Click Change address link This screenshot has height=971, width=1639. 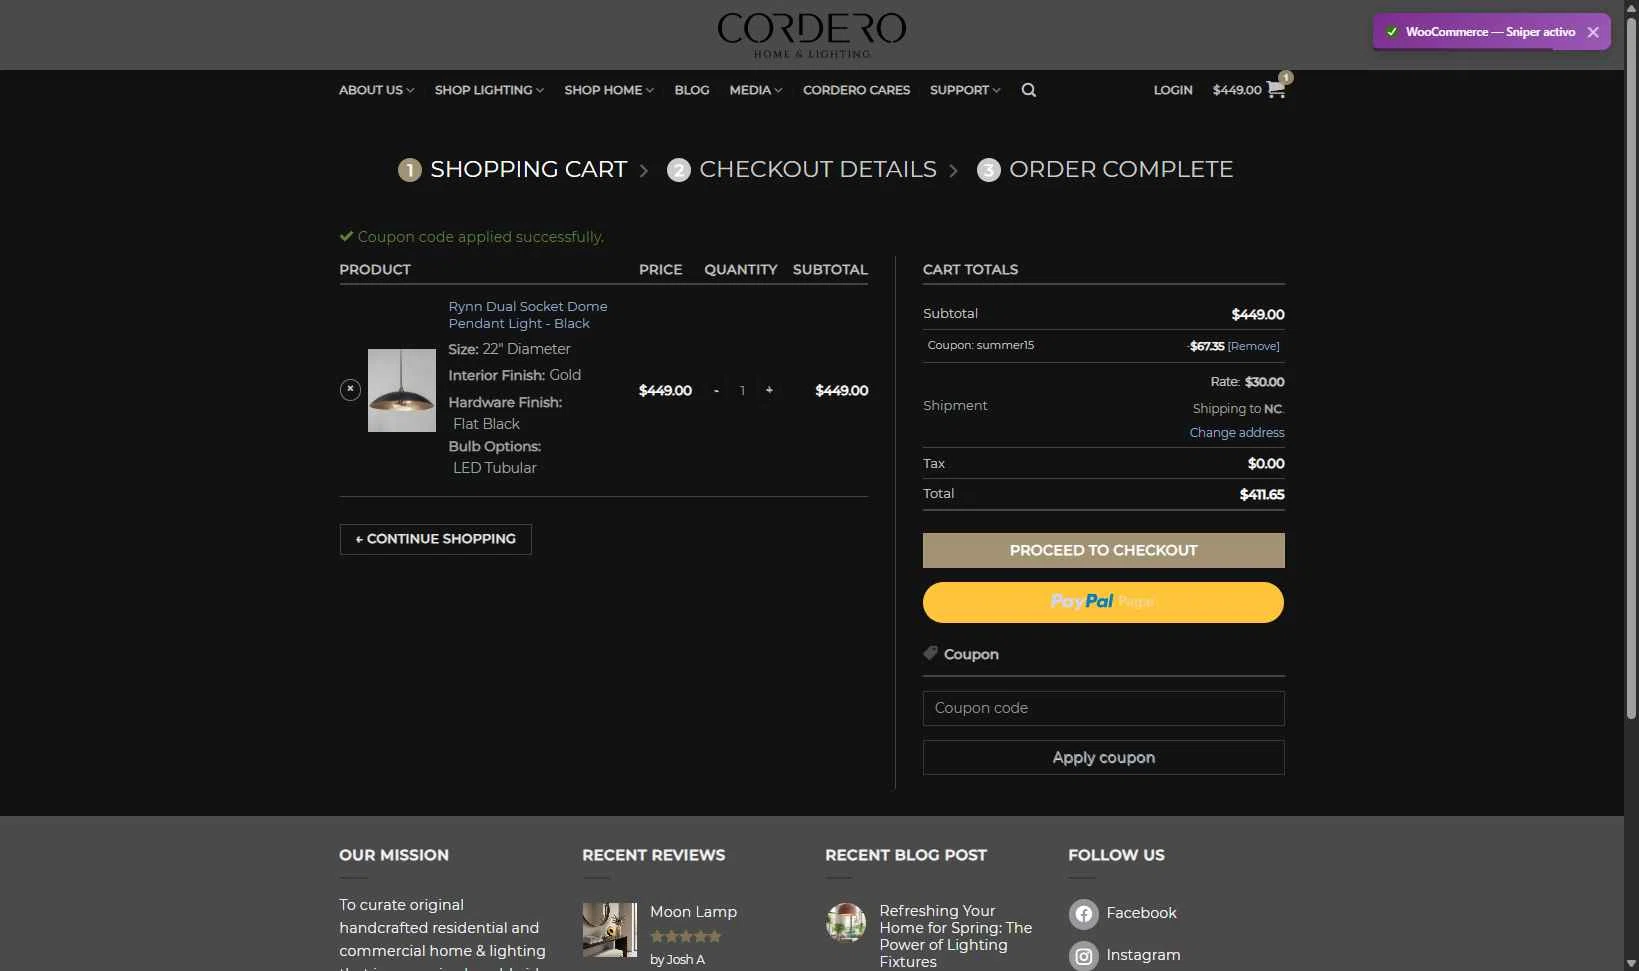click(1237, 433)
